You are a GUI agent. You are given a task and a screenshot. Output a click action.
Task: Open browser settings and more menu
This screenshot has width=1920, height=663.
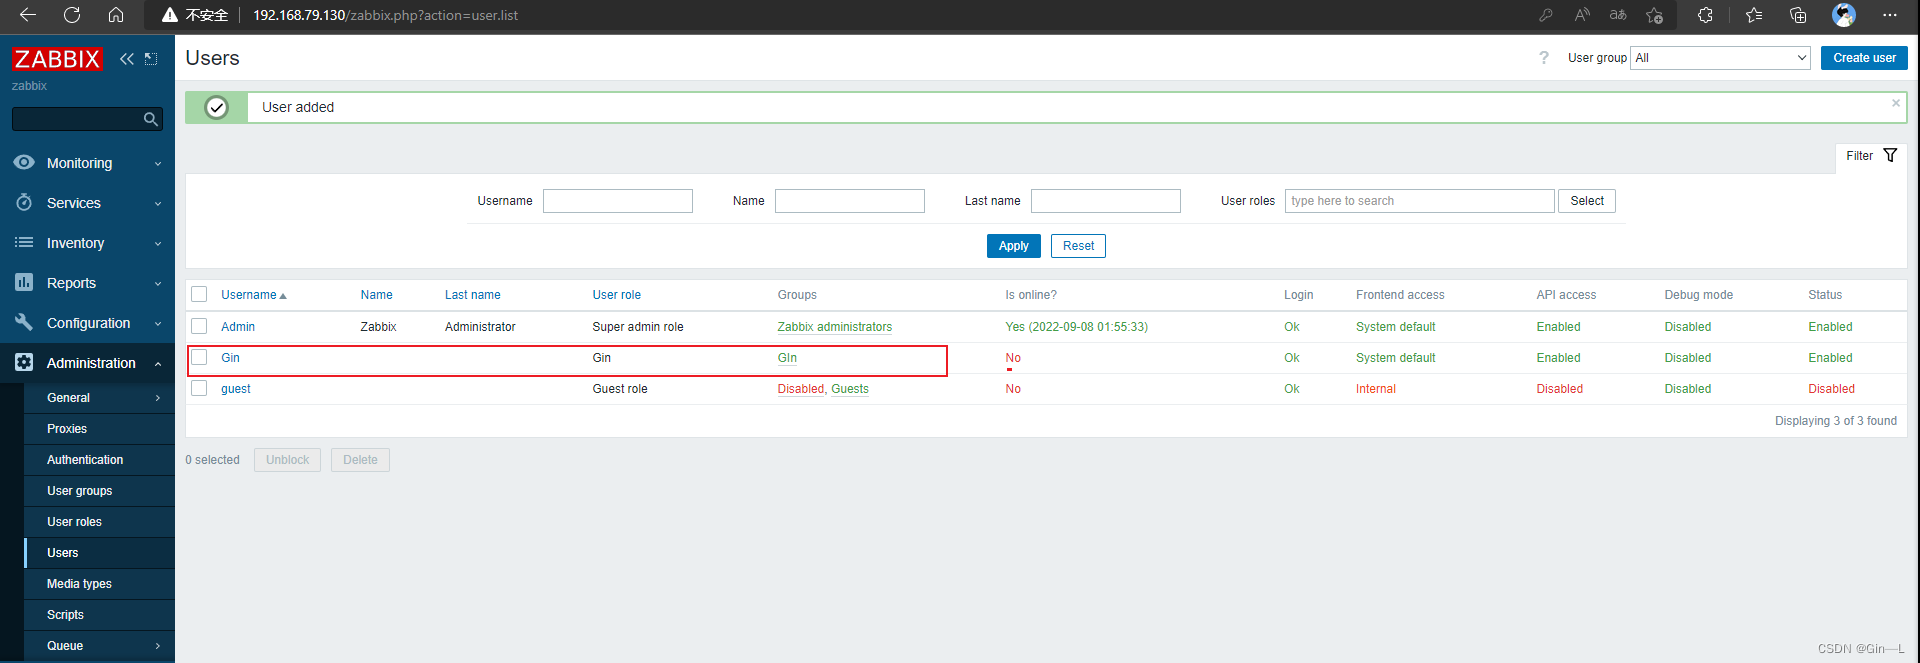tap(1889, 15)
